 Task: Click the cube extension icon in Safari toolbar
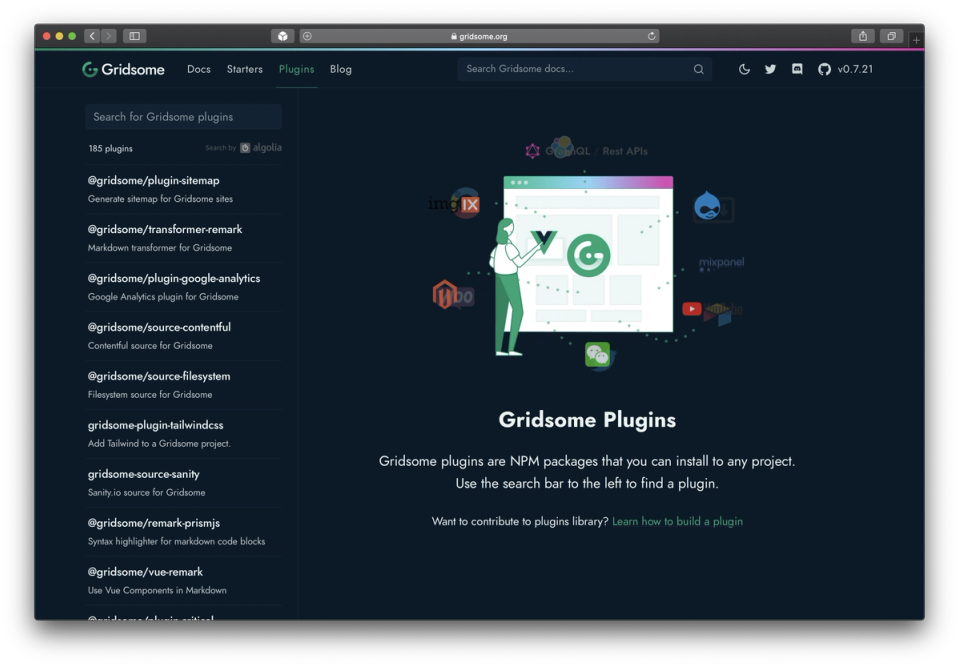pyautogui.click(x=282, y=36)
